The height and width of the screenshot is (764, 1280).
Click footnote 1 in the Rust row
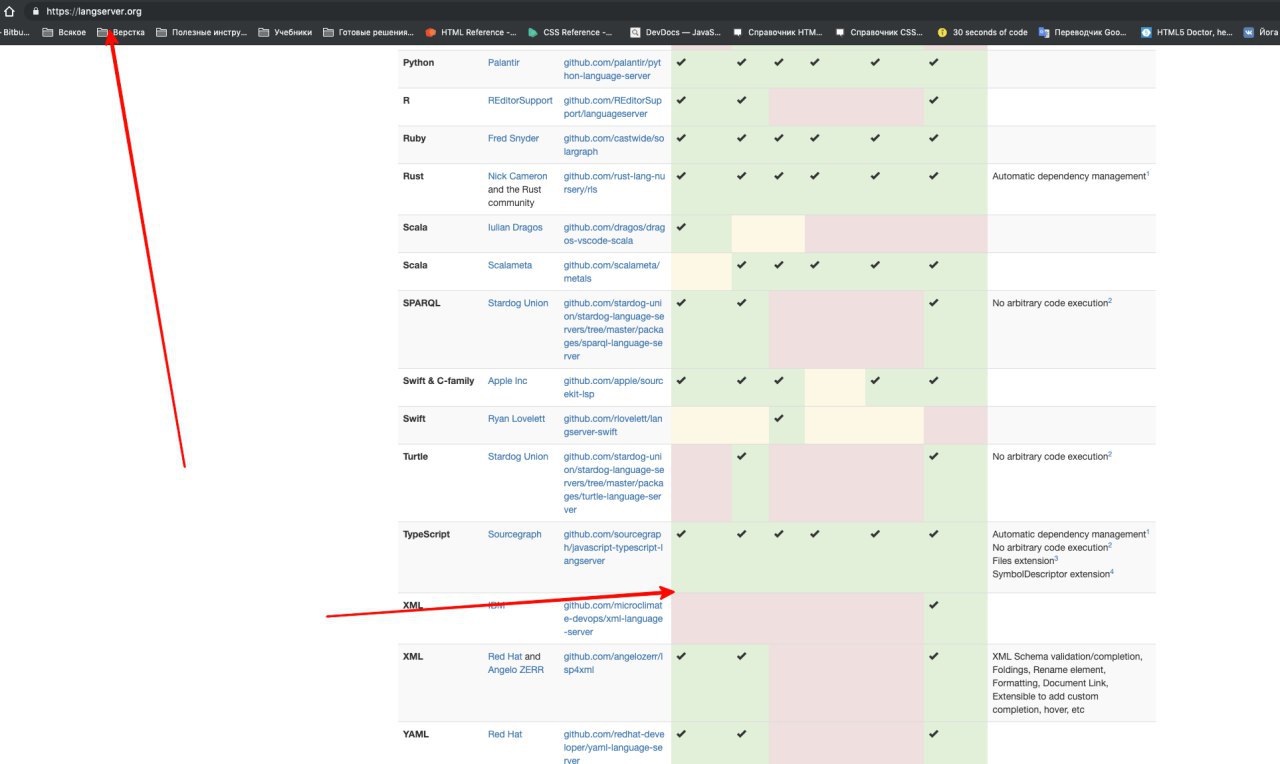[1148, 174]
